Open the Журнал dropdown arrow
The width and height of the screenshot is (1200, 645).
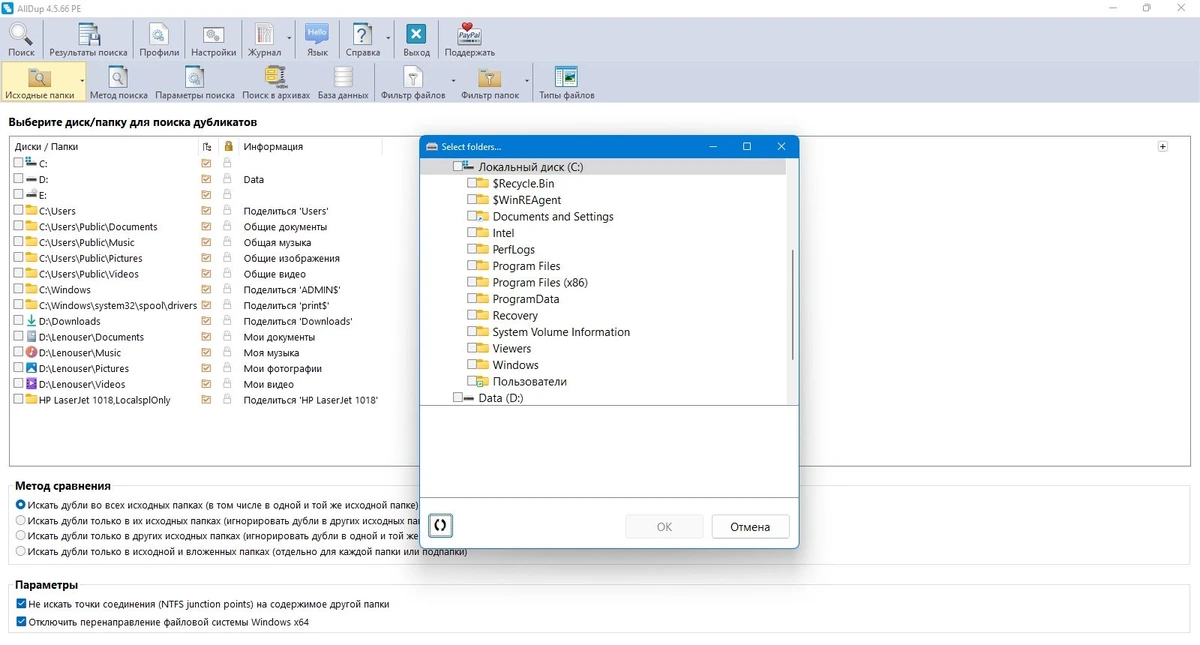pyautogui.click(x=289, y=40)
